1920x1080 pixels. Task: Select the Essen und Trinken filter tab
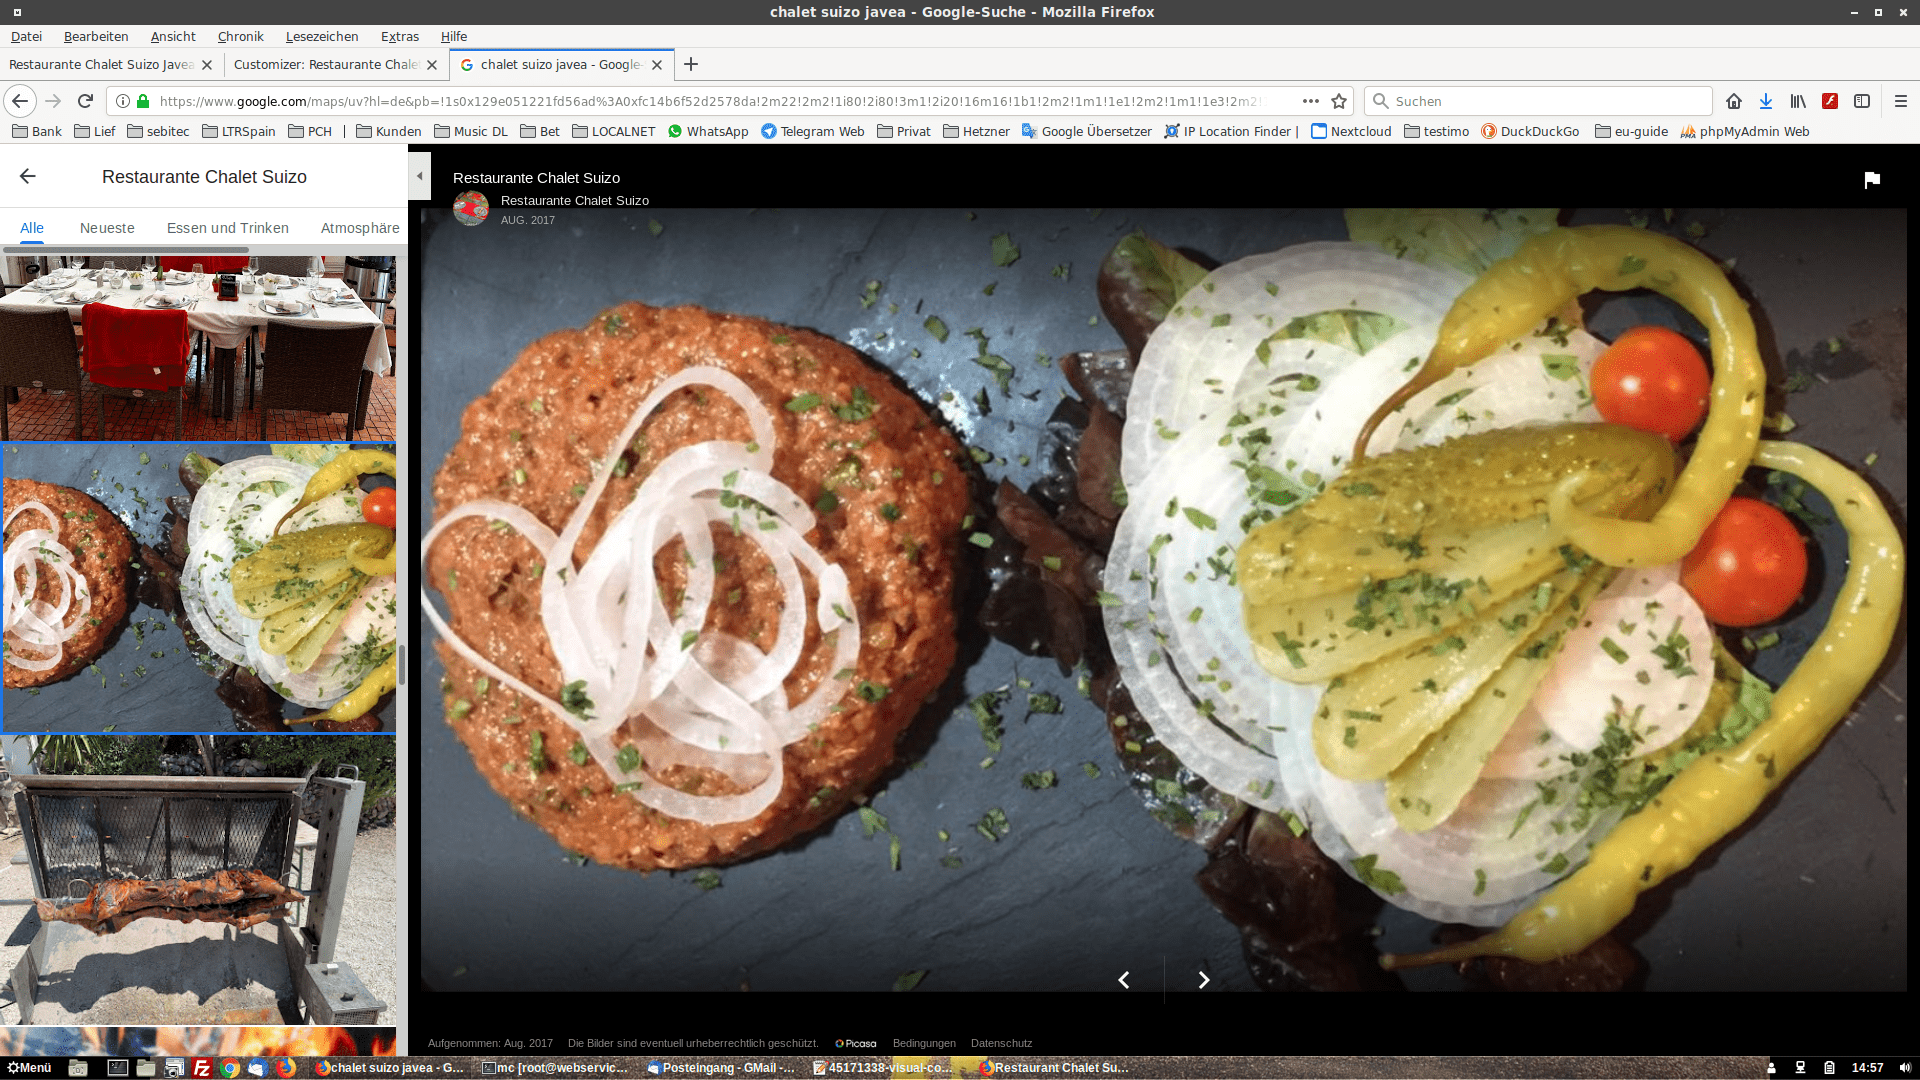228,228
